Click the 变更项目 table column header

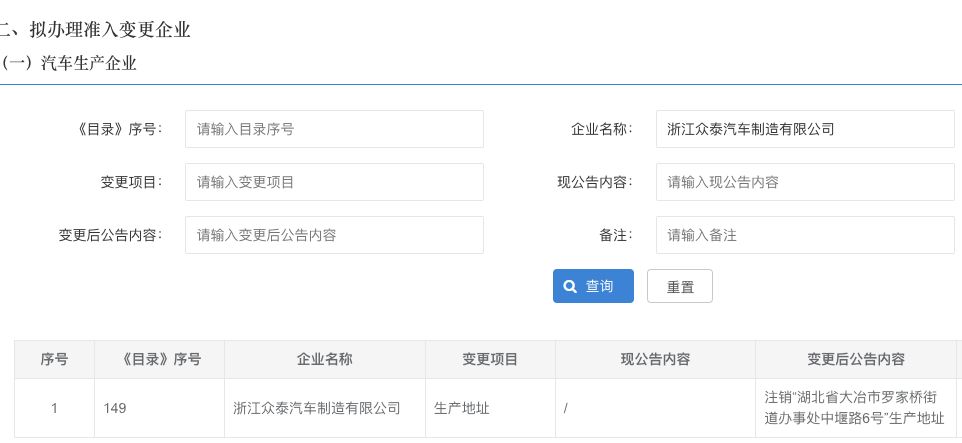pyautogui.click(x=490, y=360)
